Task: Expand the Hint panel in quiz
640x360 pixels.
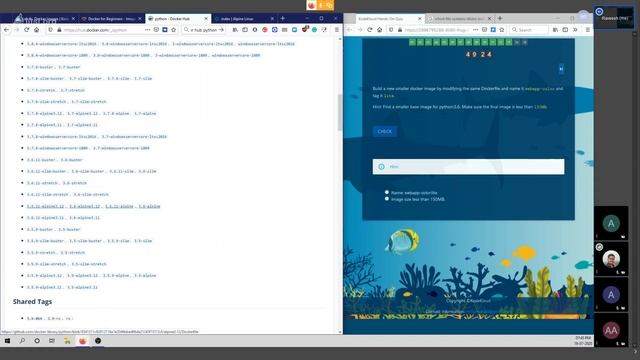Action: [x=468, y=167]
